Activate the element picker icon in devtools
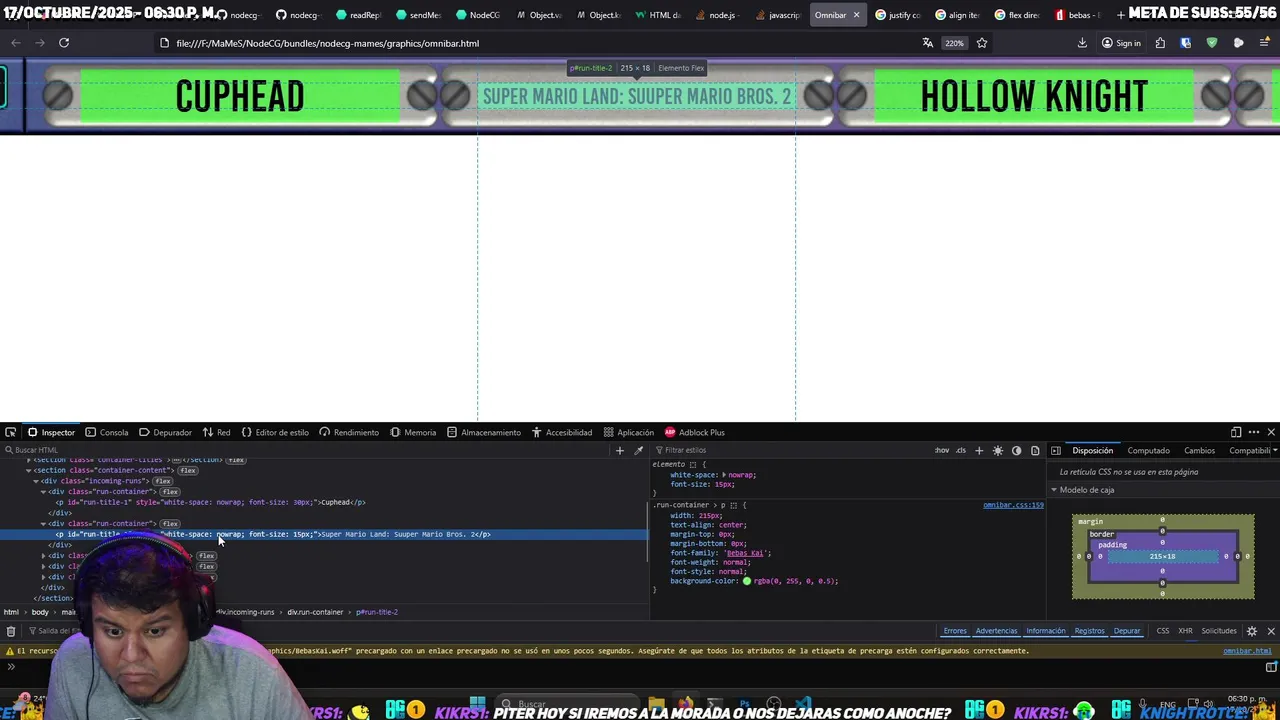Viewport: 1280px width, 720px height. click(10, 432)
